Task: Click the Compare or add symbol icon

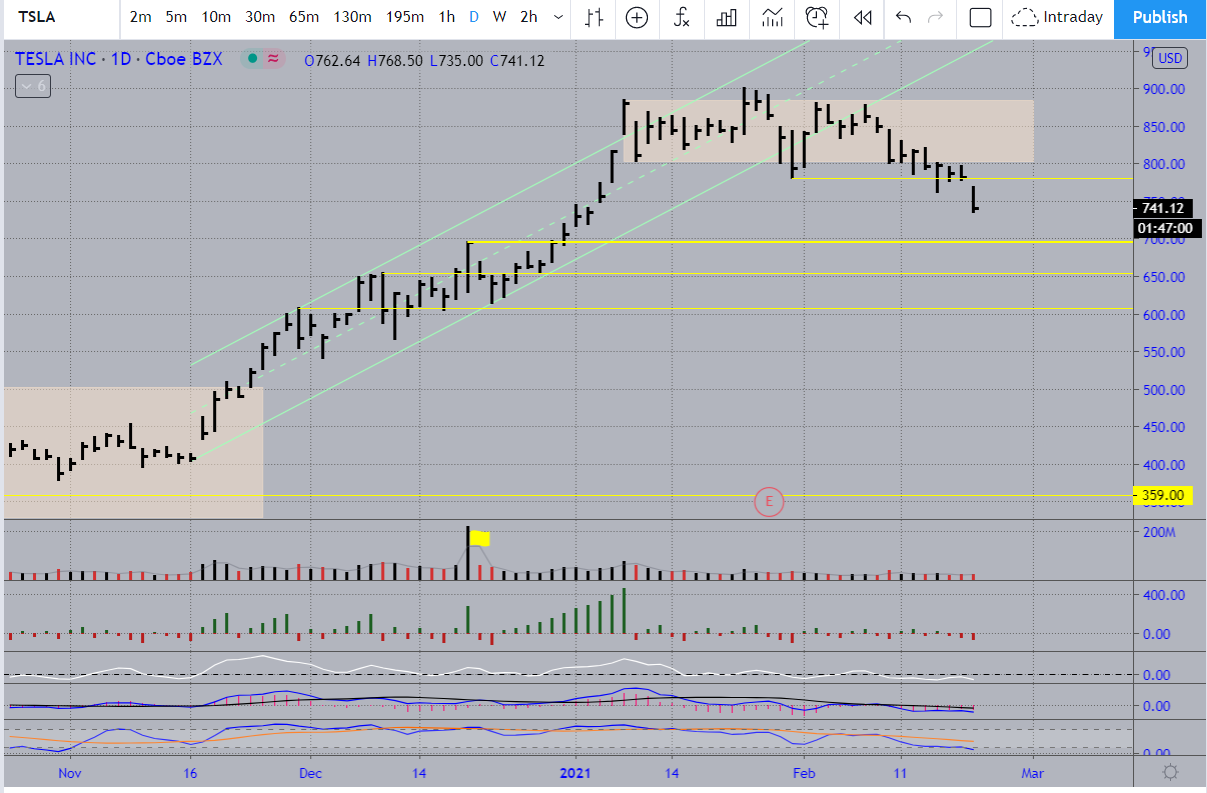Action: coord(637,17)
